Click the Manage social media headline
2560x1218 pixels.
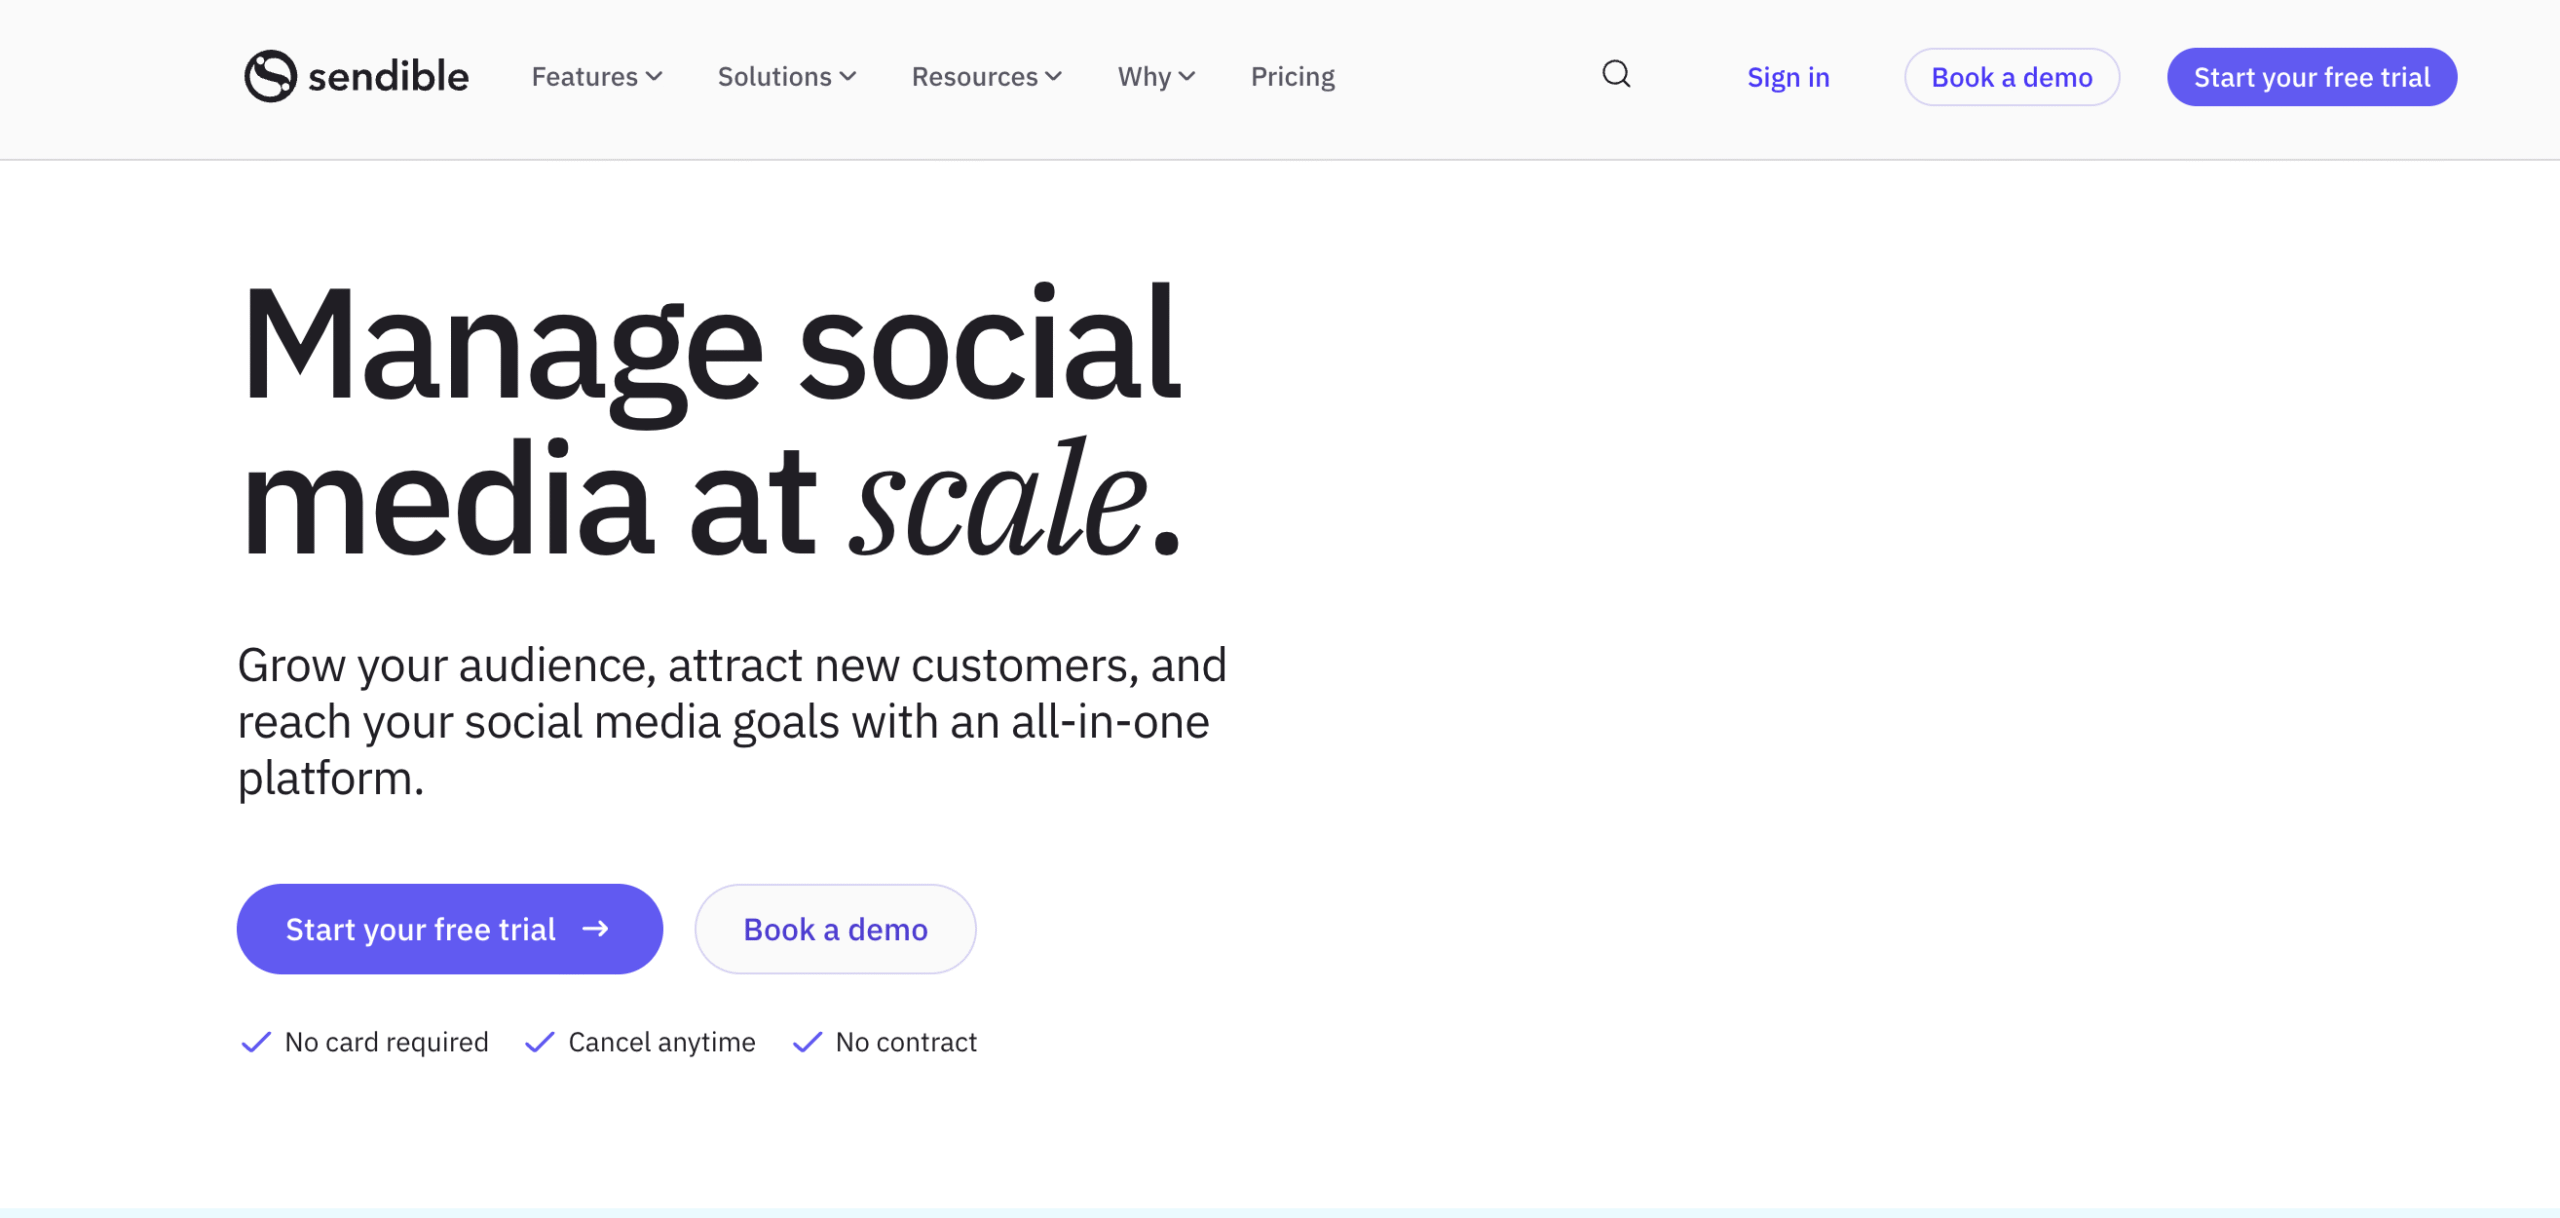[710, 420]
